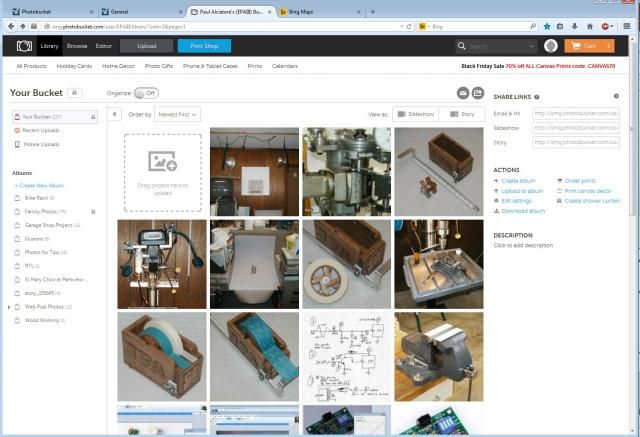This screenshot has height=437, width=640.
Task: Open the URL bar history dropdown
Action: click(x=402, y=27)
